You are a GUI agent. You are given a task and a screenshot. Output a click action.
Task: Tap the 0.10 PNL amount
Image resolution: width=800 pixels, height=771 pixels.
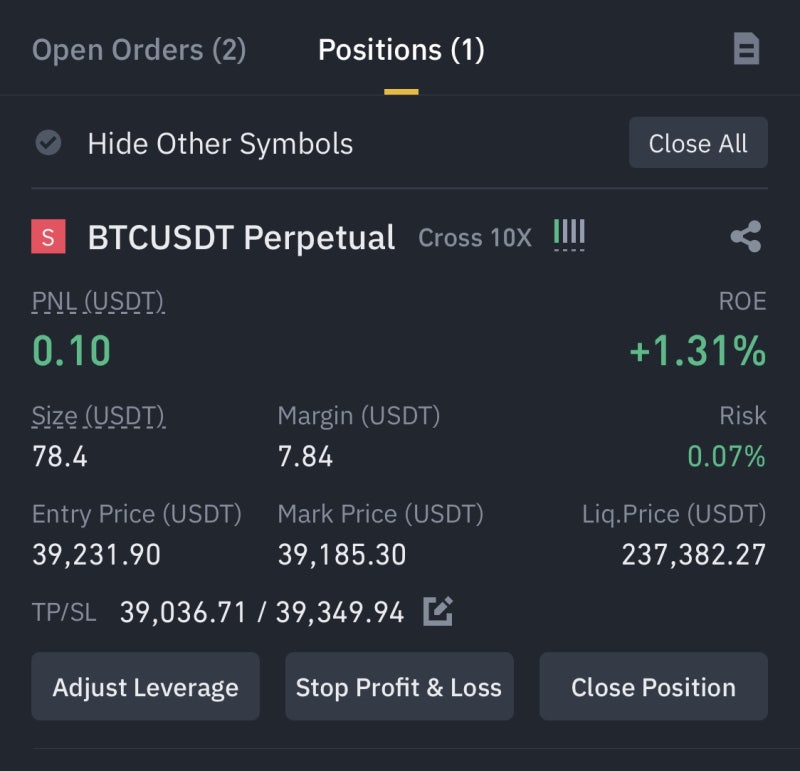pyautogui.click(x=71, y=351)
